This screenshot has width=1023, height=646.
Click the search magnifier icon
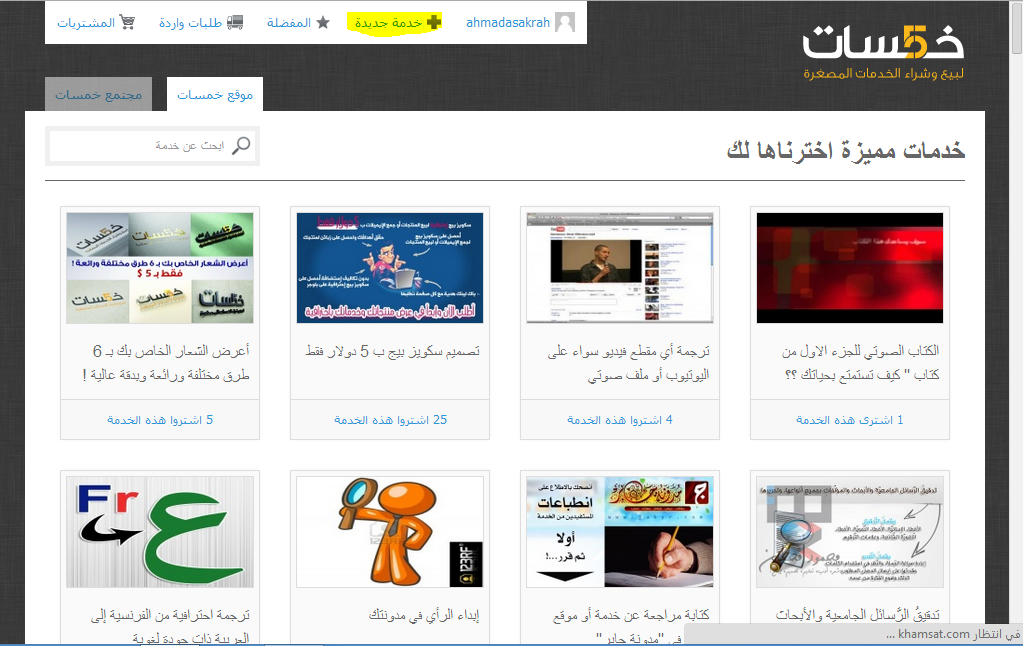coord(241,145)
